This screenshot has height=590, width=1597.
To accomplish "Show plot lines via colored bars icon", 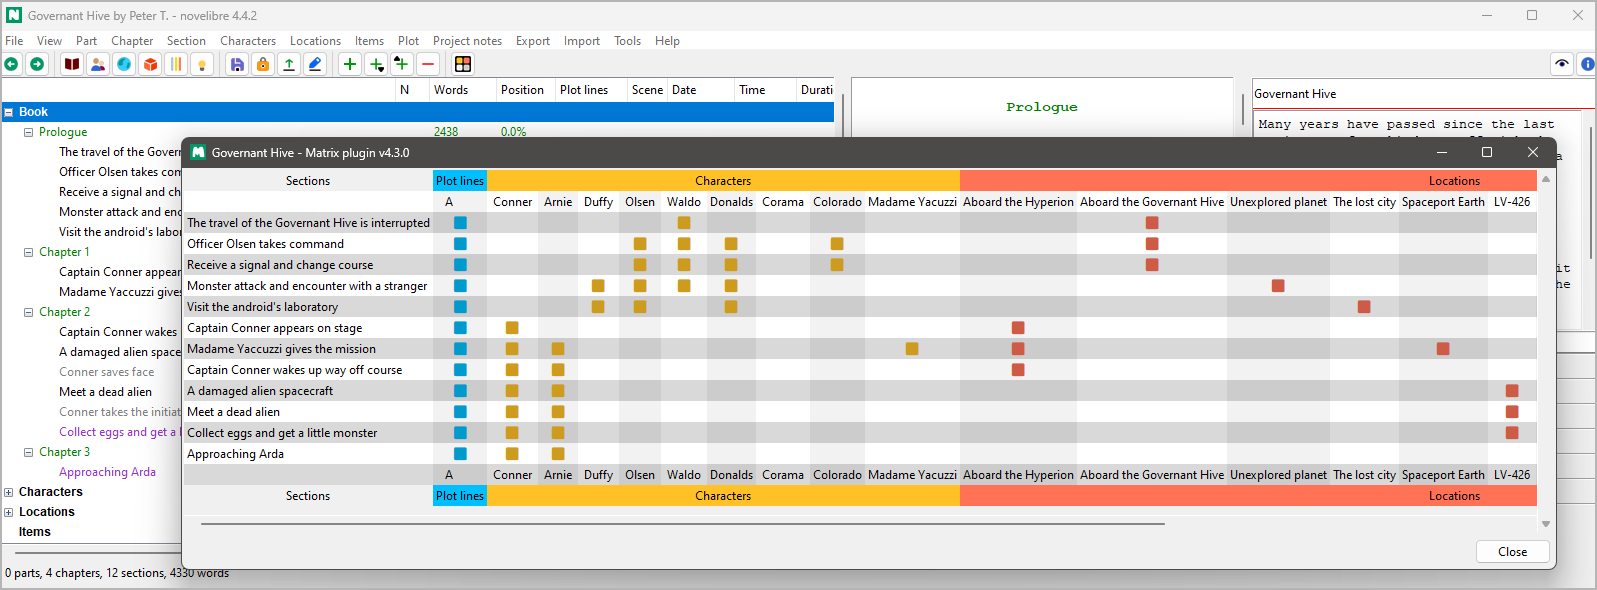I will tap(176, 64).
